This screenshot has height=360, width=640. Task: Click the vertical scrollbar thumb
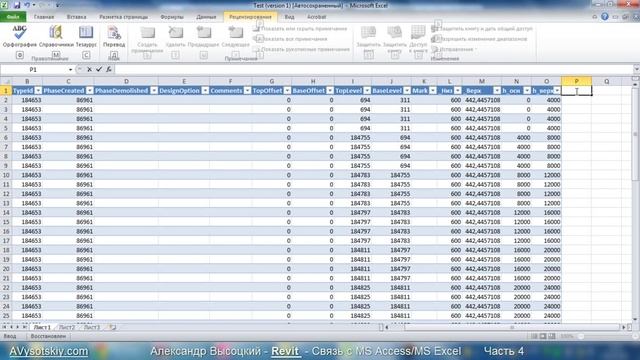(x=635, y=133)
